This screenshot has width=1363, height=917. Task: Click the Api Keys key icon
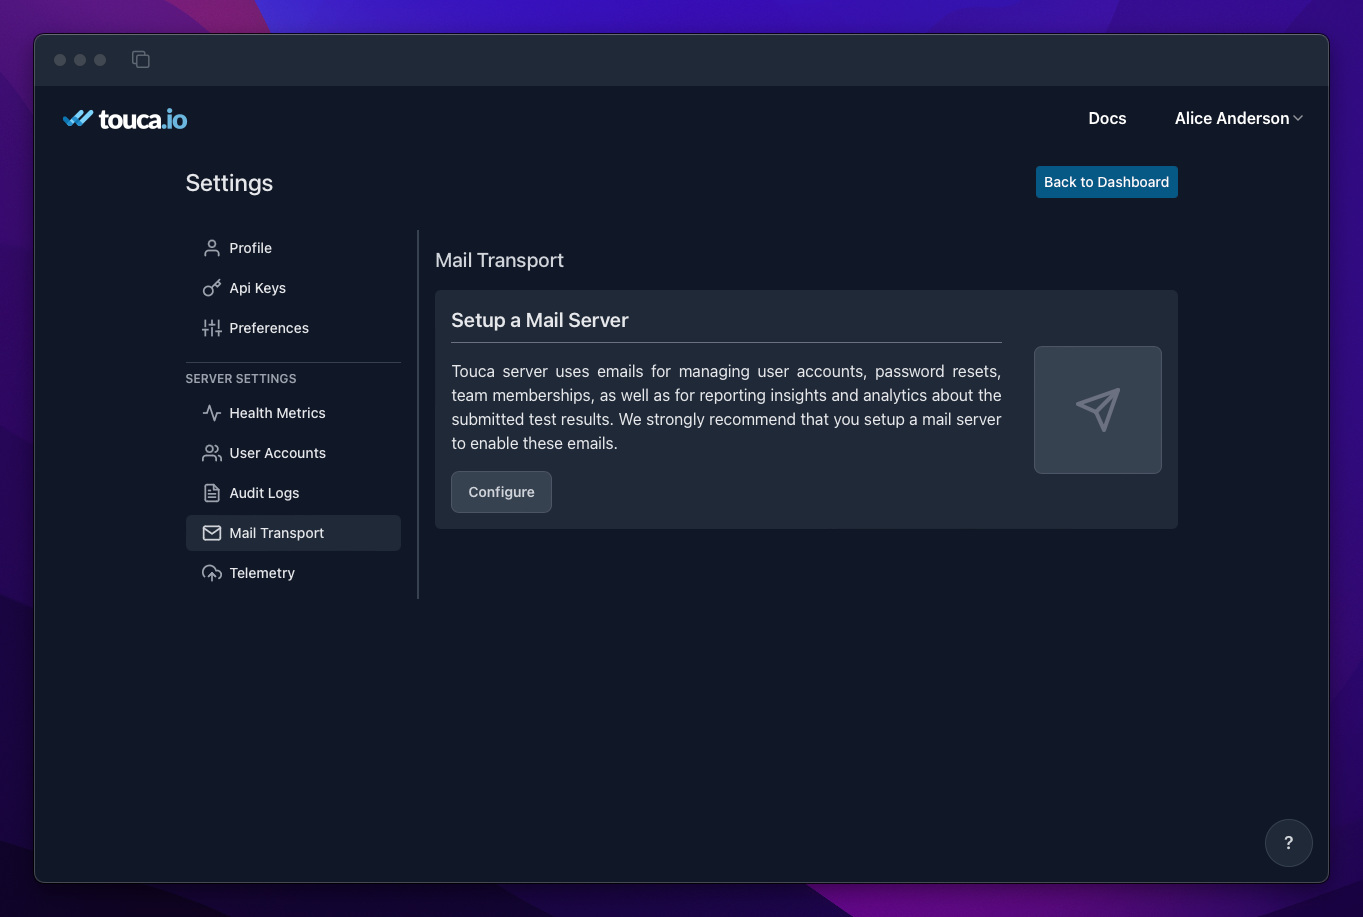(212, 288)
